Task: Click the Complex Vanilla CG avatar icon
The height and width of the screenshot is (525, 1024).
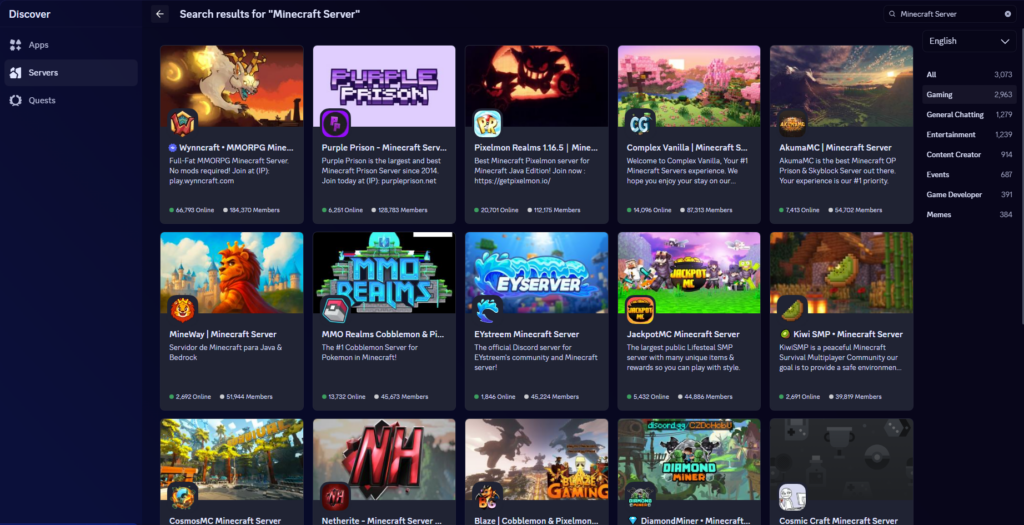Action: 640,123
